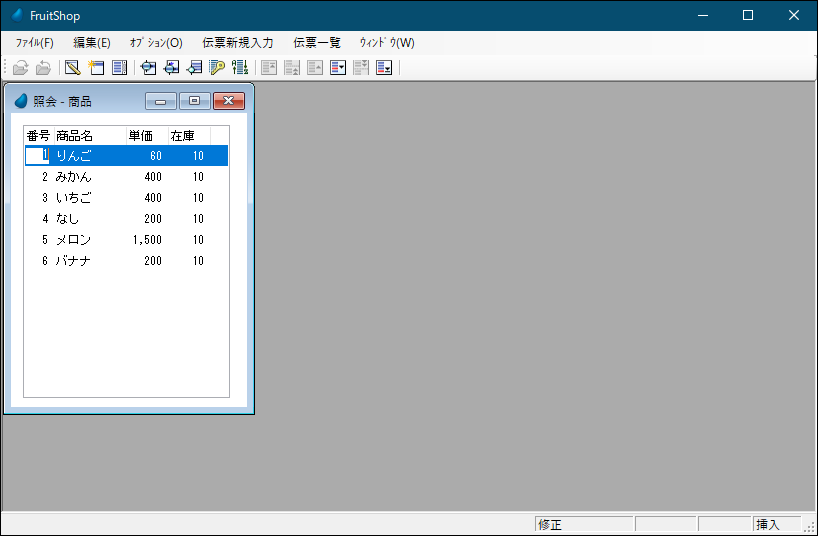Restore the 照会 - 商品 child window
Image resolution: width=818 pixels, height=536 pixels.
point(194,101)
